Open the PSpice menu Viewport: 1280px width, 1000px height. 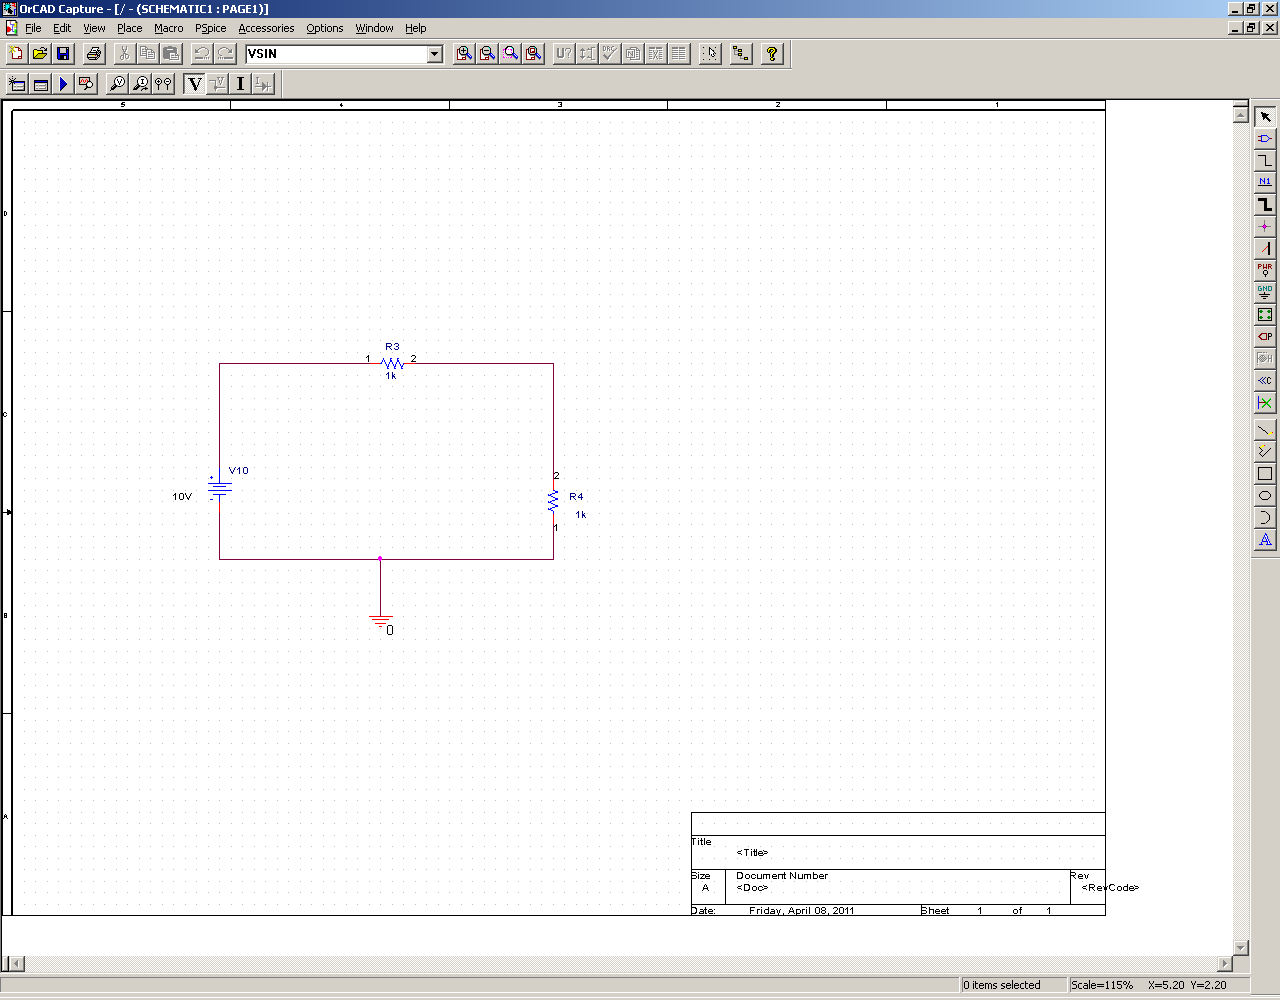[211, 28]
